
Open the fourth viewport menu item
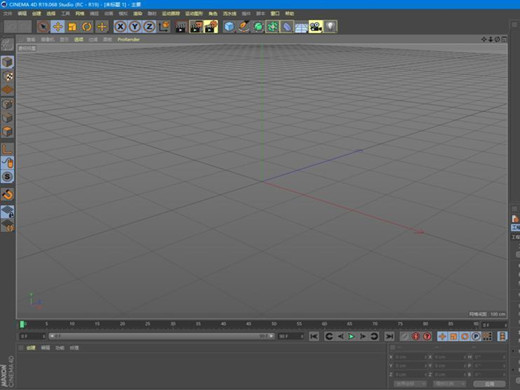(x=79, y=39)
